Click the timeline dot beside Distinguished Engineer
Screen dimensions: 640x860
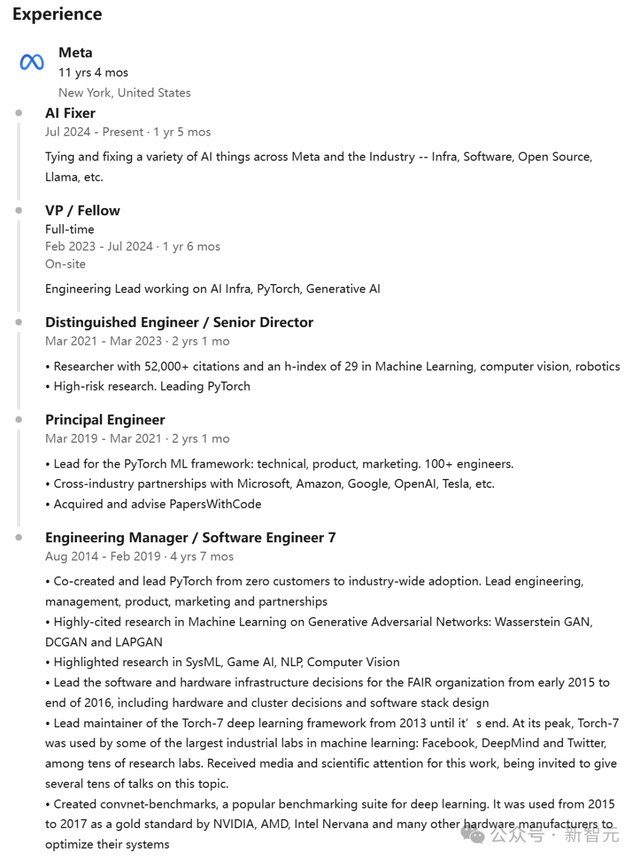pos(19,322)
